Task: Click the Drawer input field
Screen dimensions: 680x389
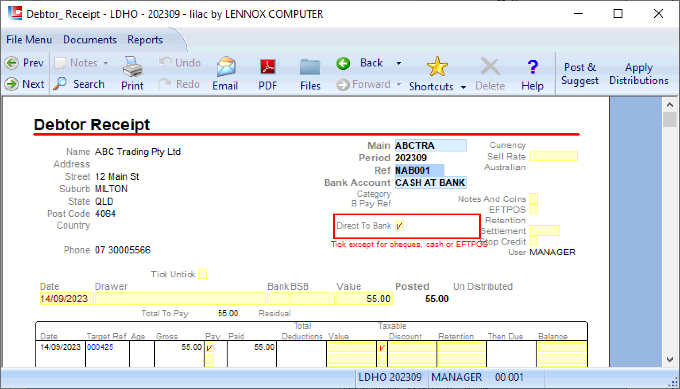Action: [180, 299]
